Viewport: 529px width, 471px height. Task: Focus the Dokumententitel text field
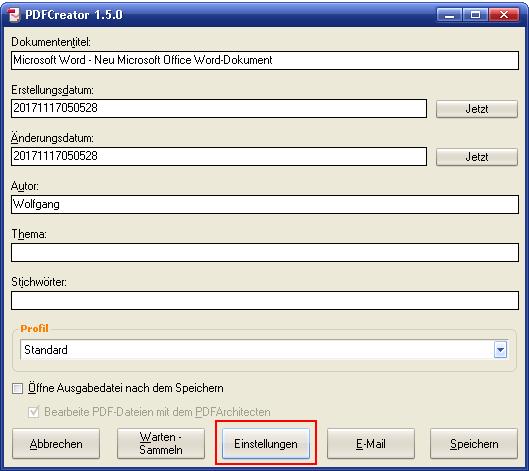tap(265, 60)
